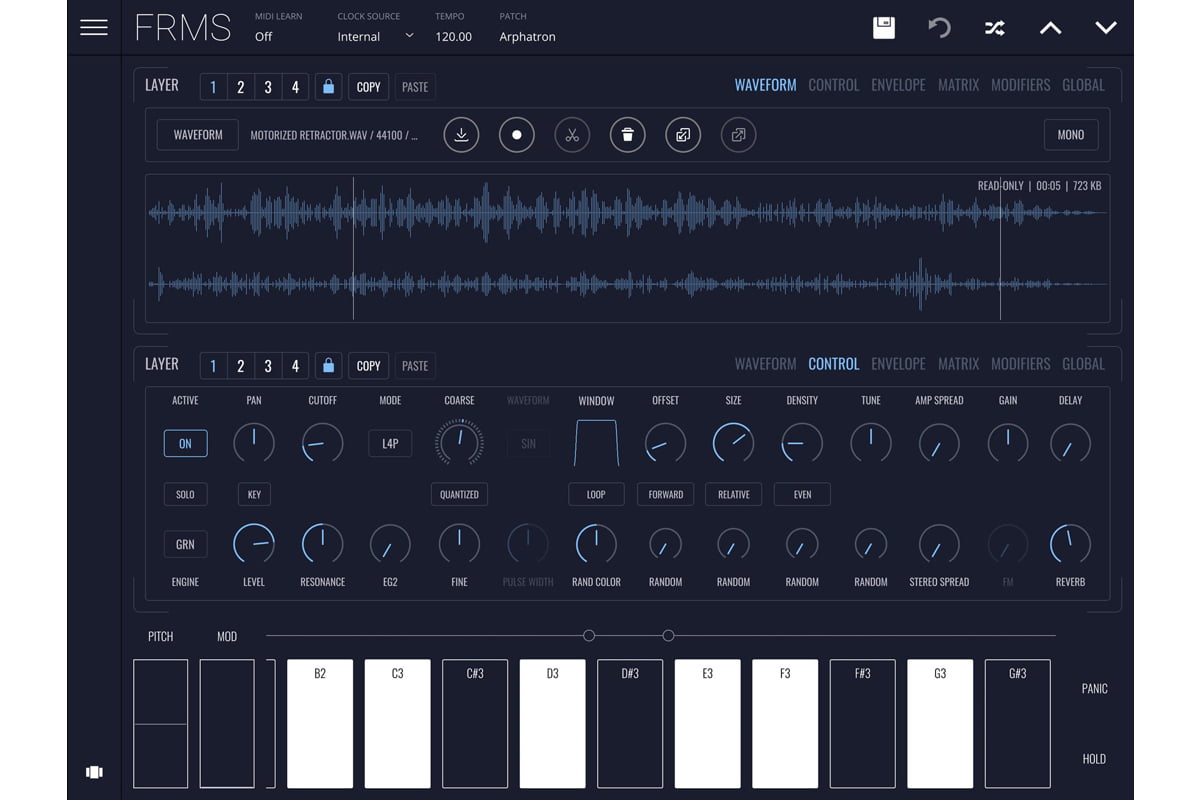Click the REVERB knob
1200x800 pixels.
point(1070,544)
